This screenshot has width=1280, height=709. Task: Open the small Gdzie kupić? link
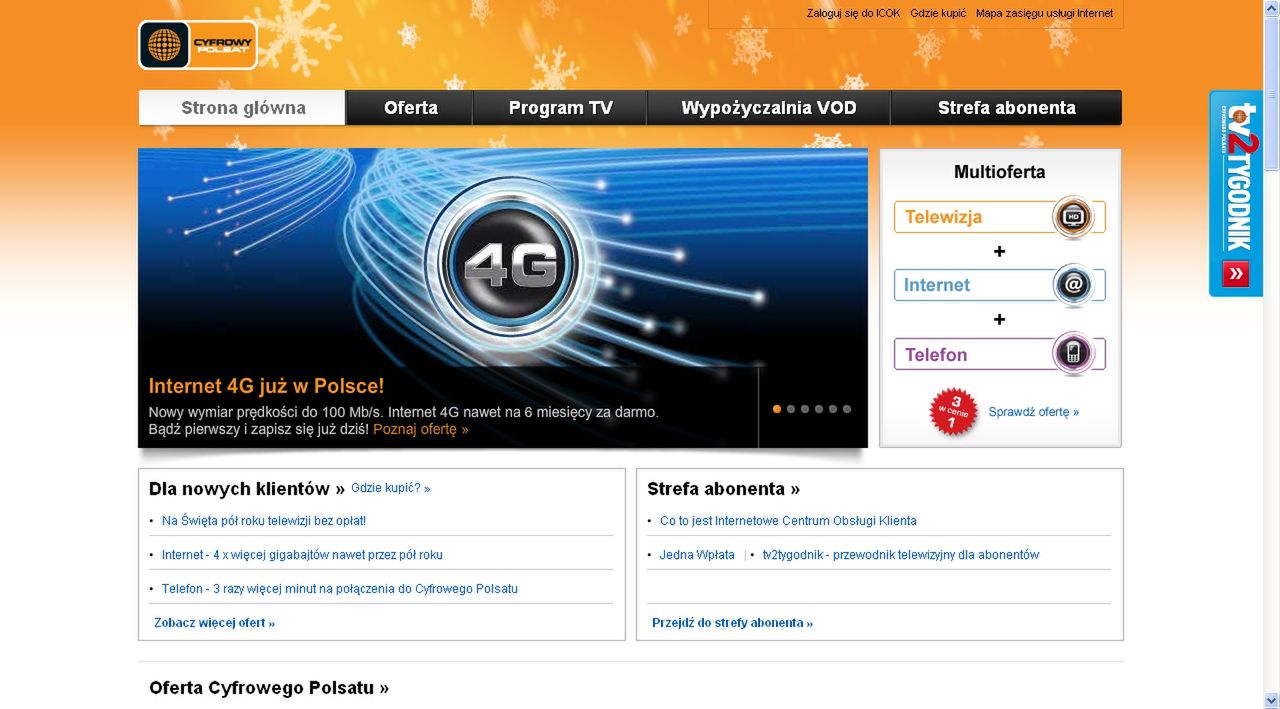coord(390,489)
